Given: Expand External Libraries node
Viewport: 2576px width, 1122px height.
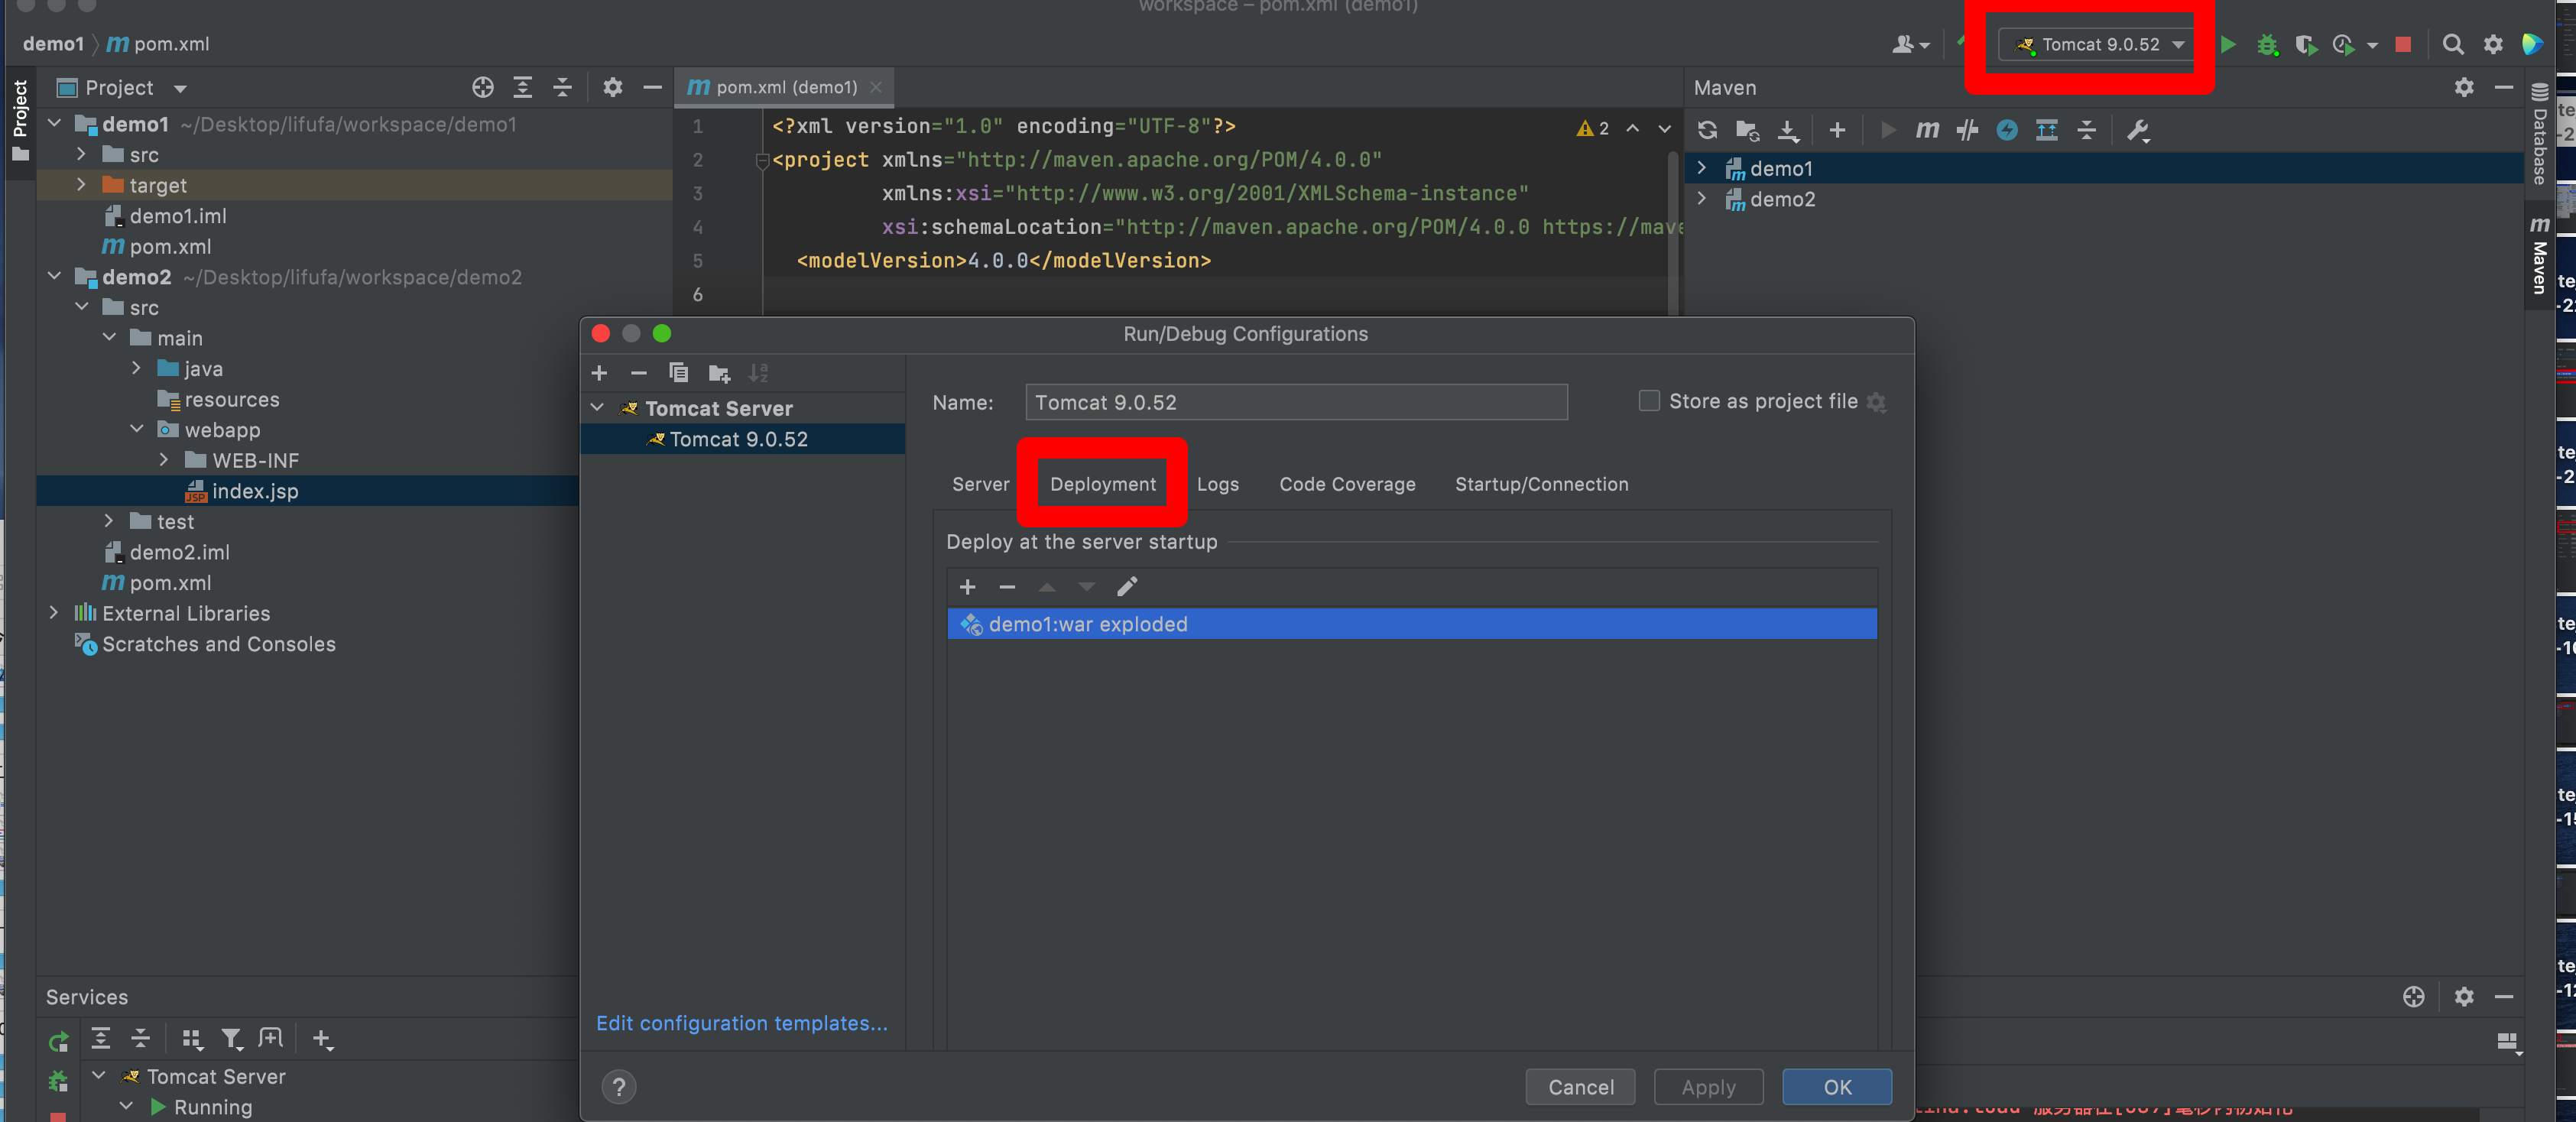Looking at the screenshot, I should (x=55, y=613).
